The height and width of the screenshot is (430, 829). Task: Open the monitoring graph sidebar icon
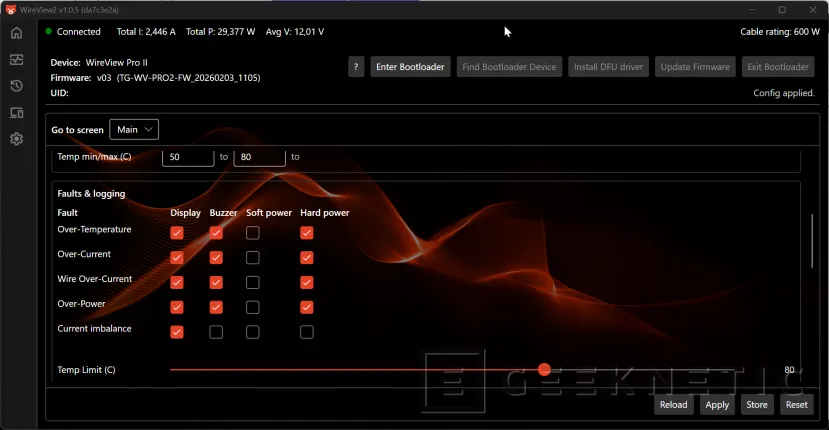(x=16, y=60)
